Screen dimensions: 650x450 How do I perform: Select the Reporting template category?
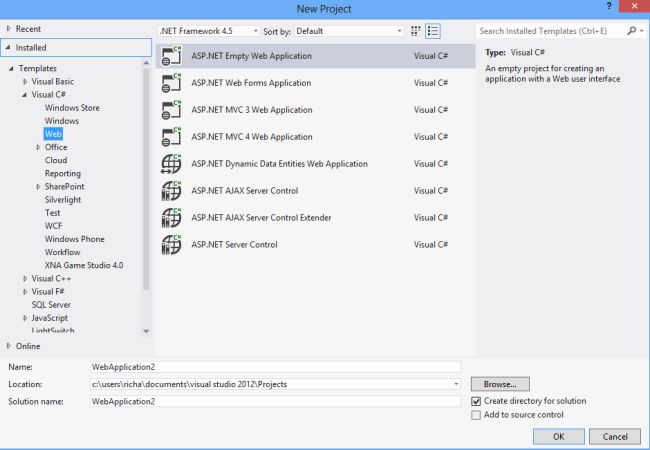tap(63, 174)
